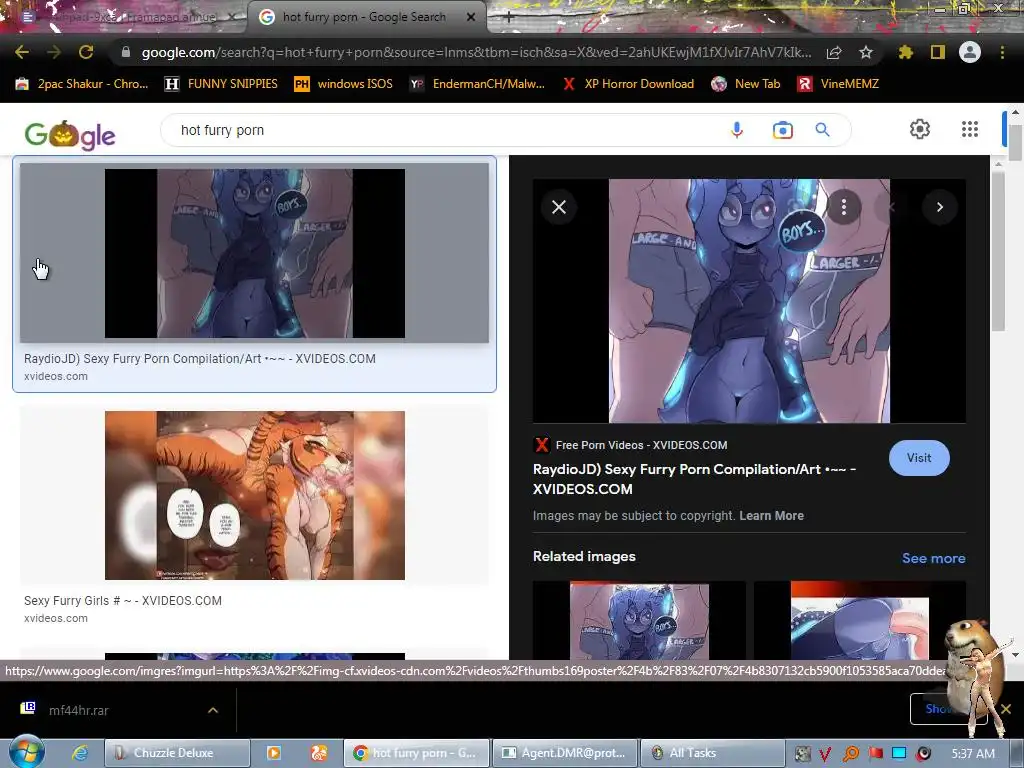Image resolution: width=1024 pixels, height=768 pixels.
Task: Open the preview's three-dot options
Action: coord(844,207)
